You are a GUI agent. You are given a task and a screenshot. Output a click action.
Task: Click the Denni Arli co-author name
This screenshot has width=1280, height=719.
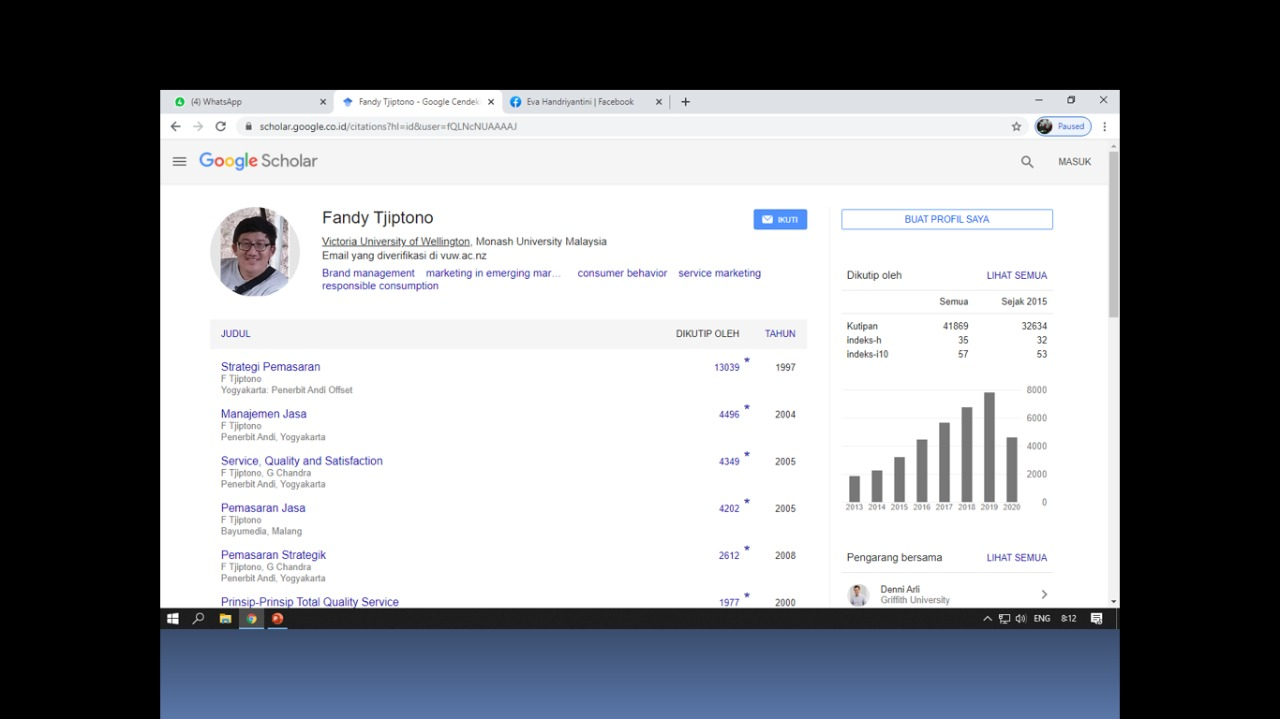click(900, 590)
